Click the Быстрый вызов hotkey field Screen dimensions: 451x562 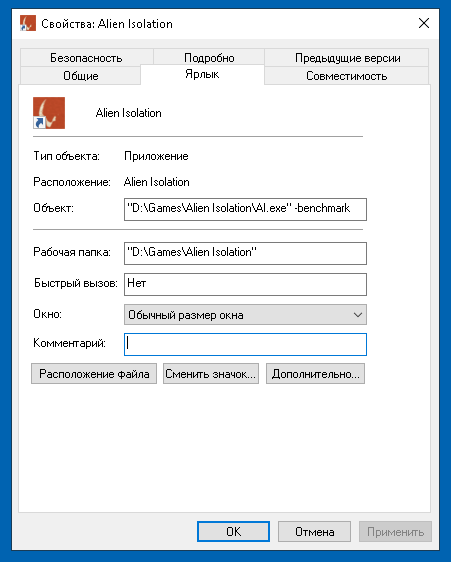tap(245, 284)
